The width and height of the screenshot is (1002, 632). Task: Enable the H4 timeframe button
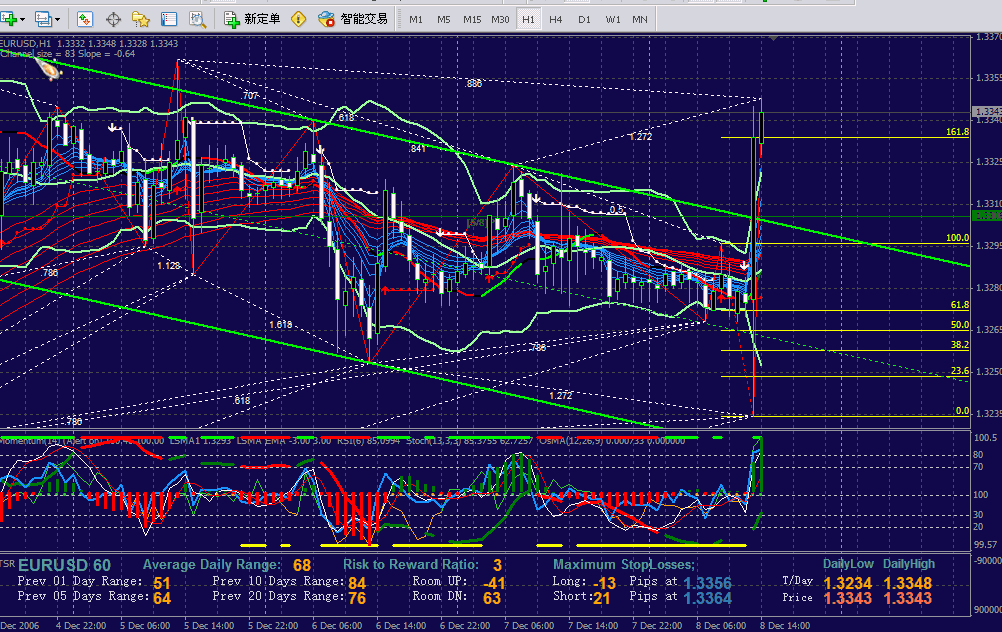click(556, 19)
